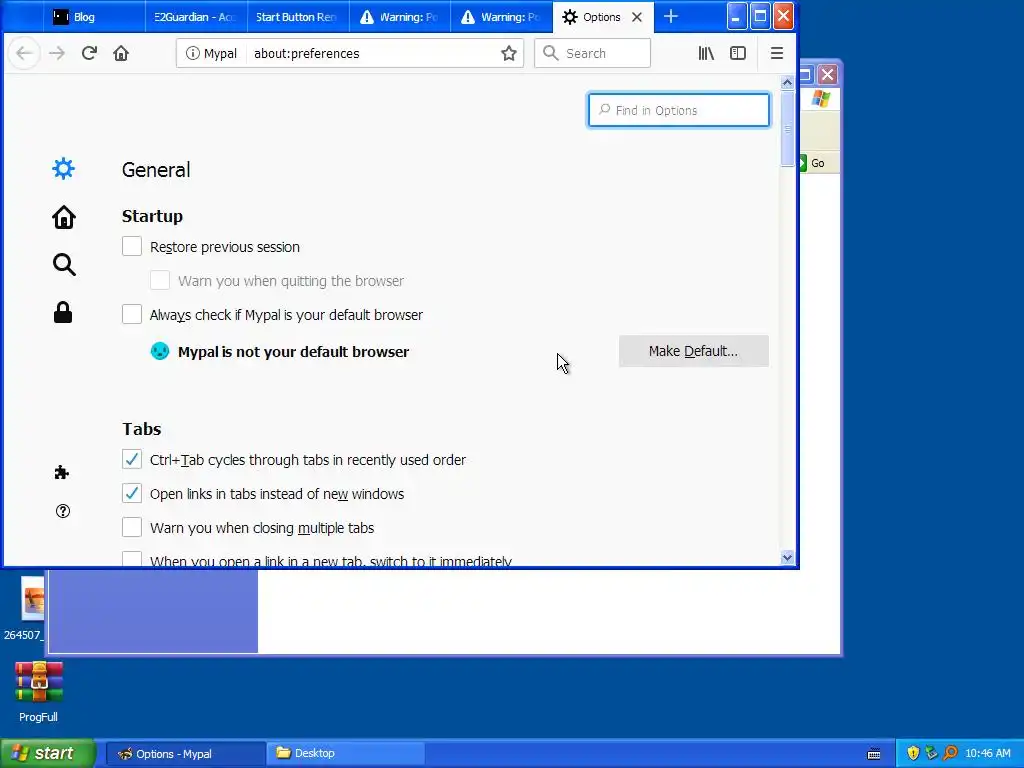This screenshot has height=768, width=1024.
Task: Toggle Warn you when quitting the browser
Action: coord(160,280)
